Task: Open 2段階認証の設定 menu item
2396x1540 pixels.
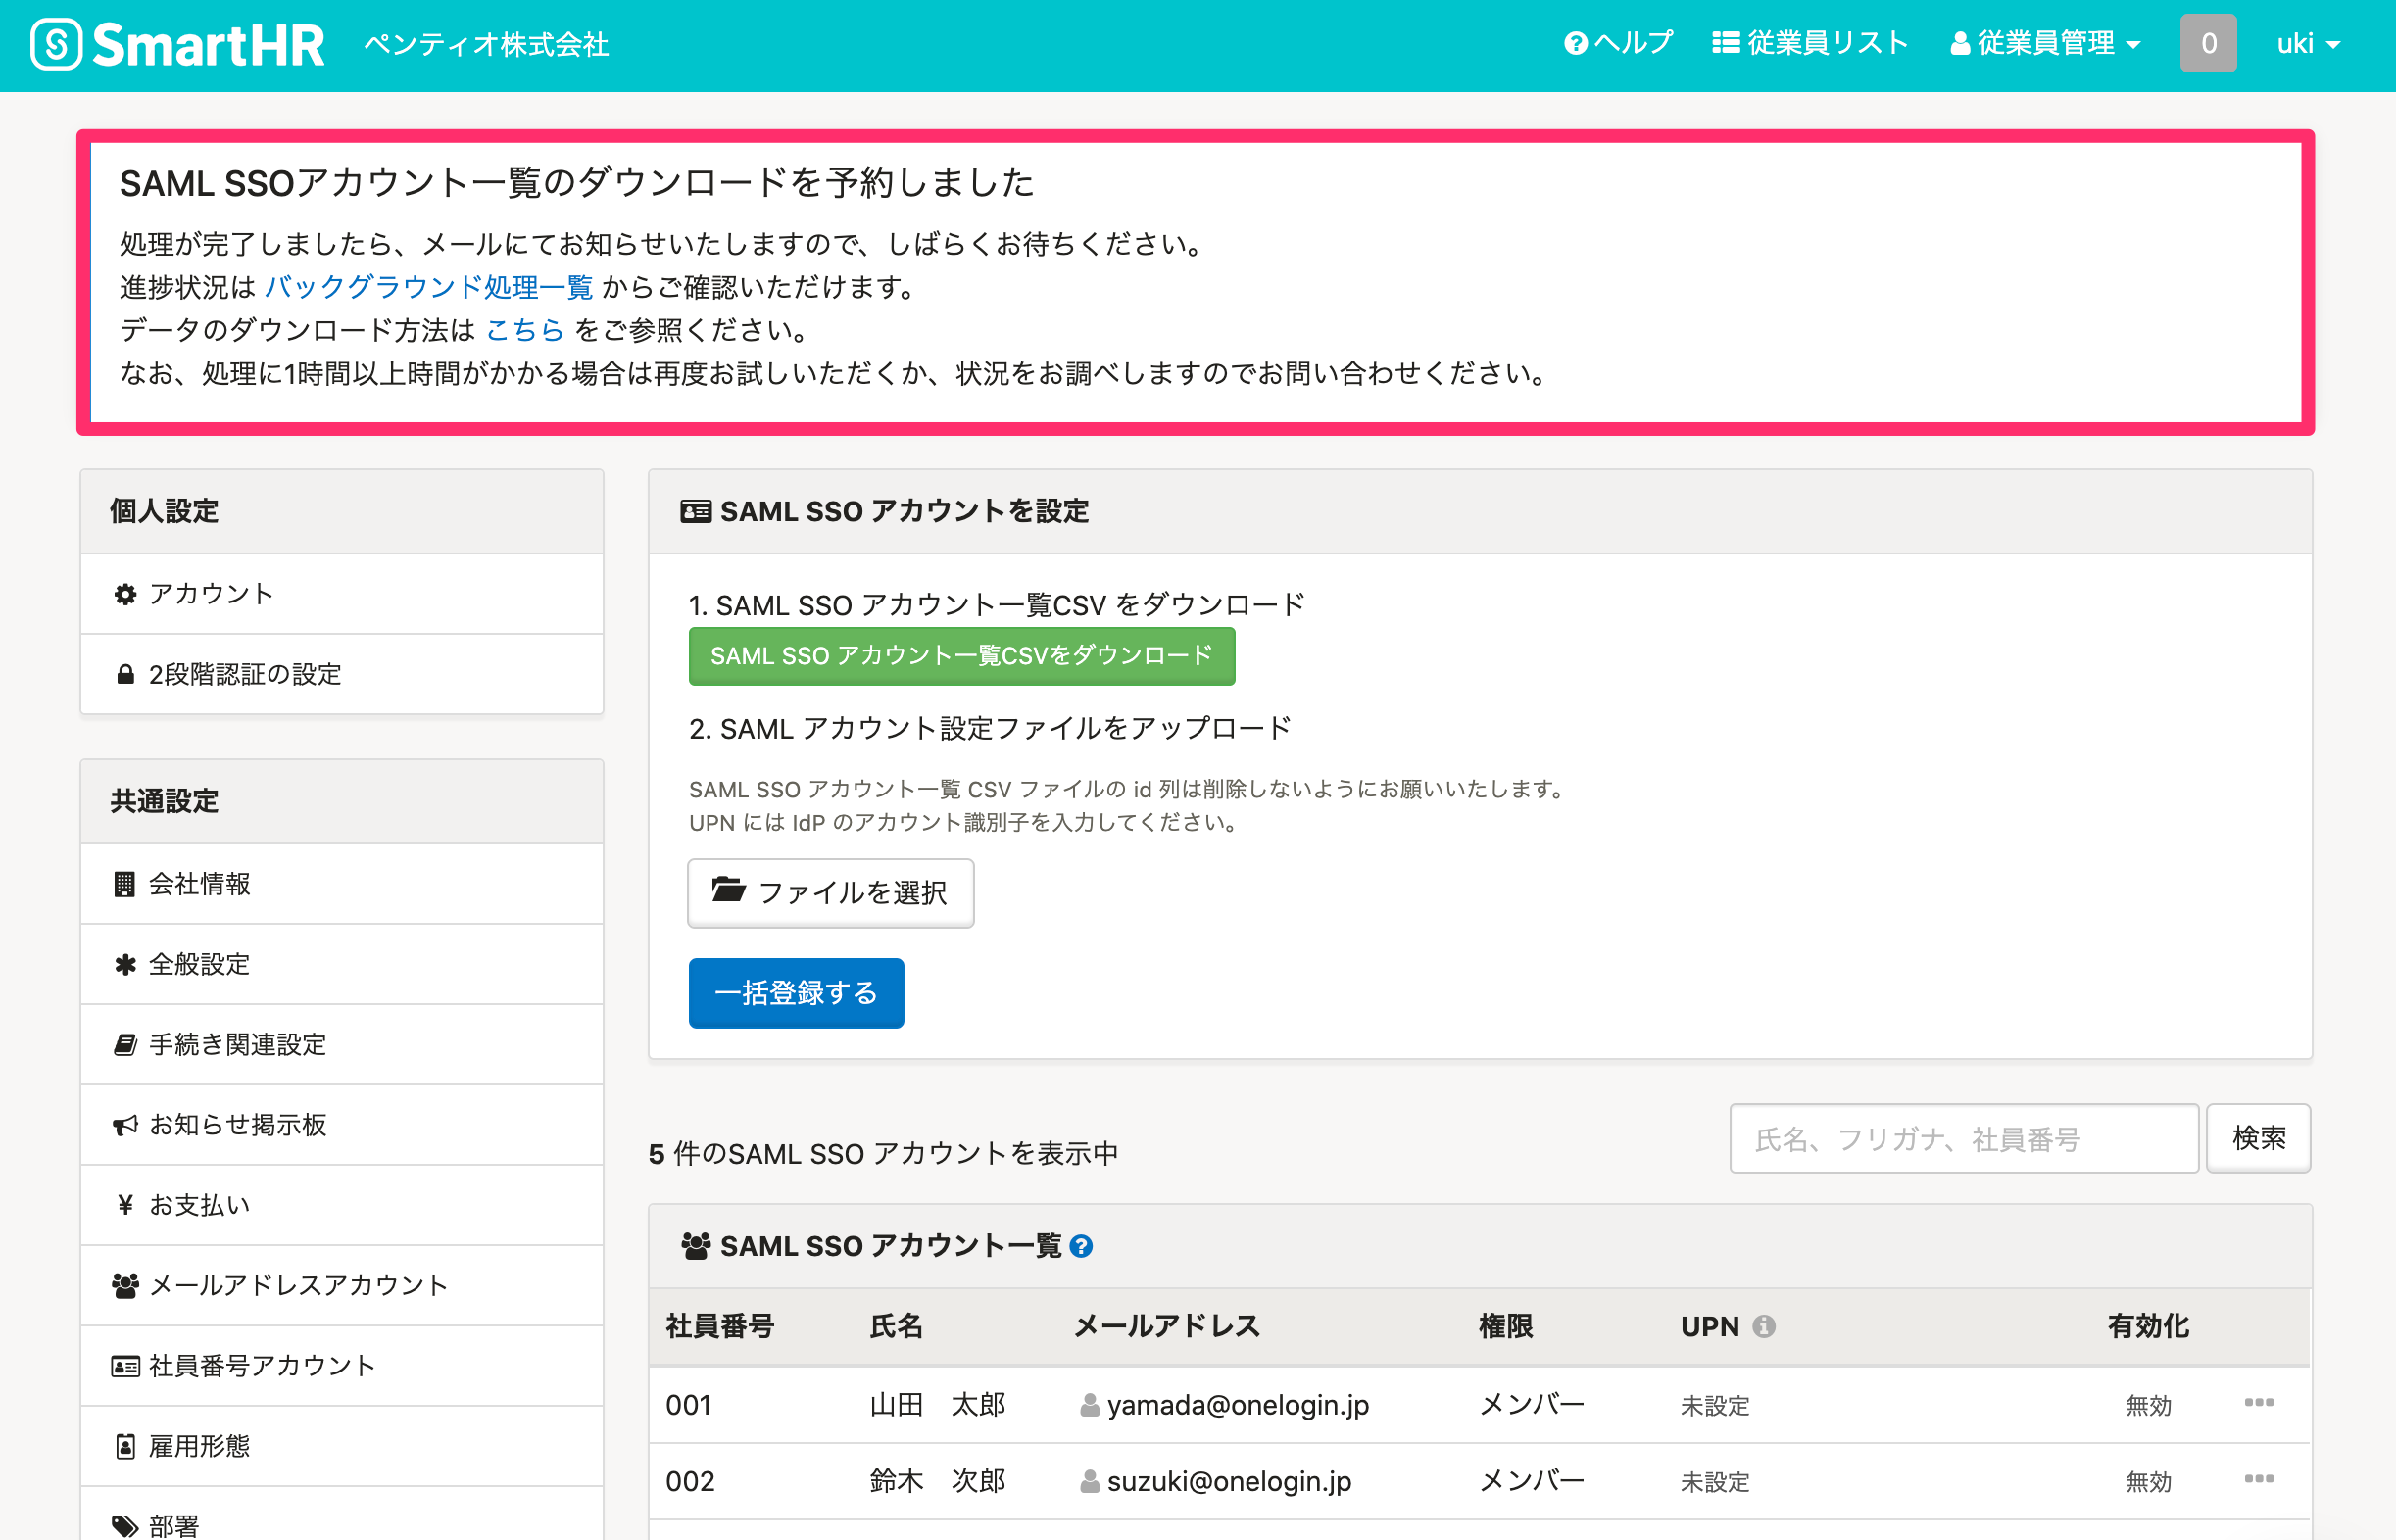Action: coord(342,674)
